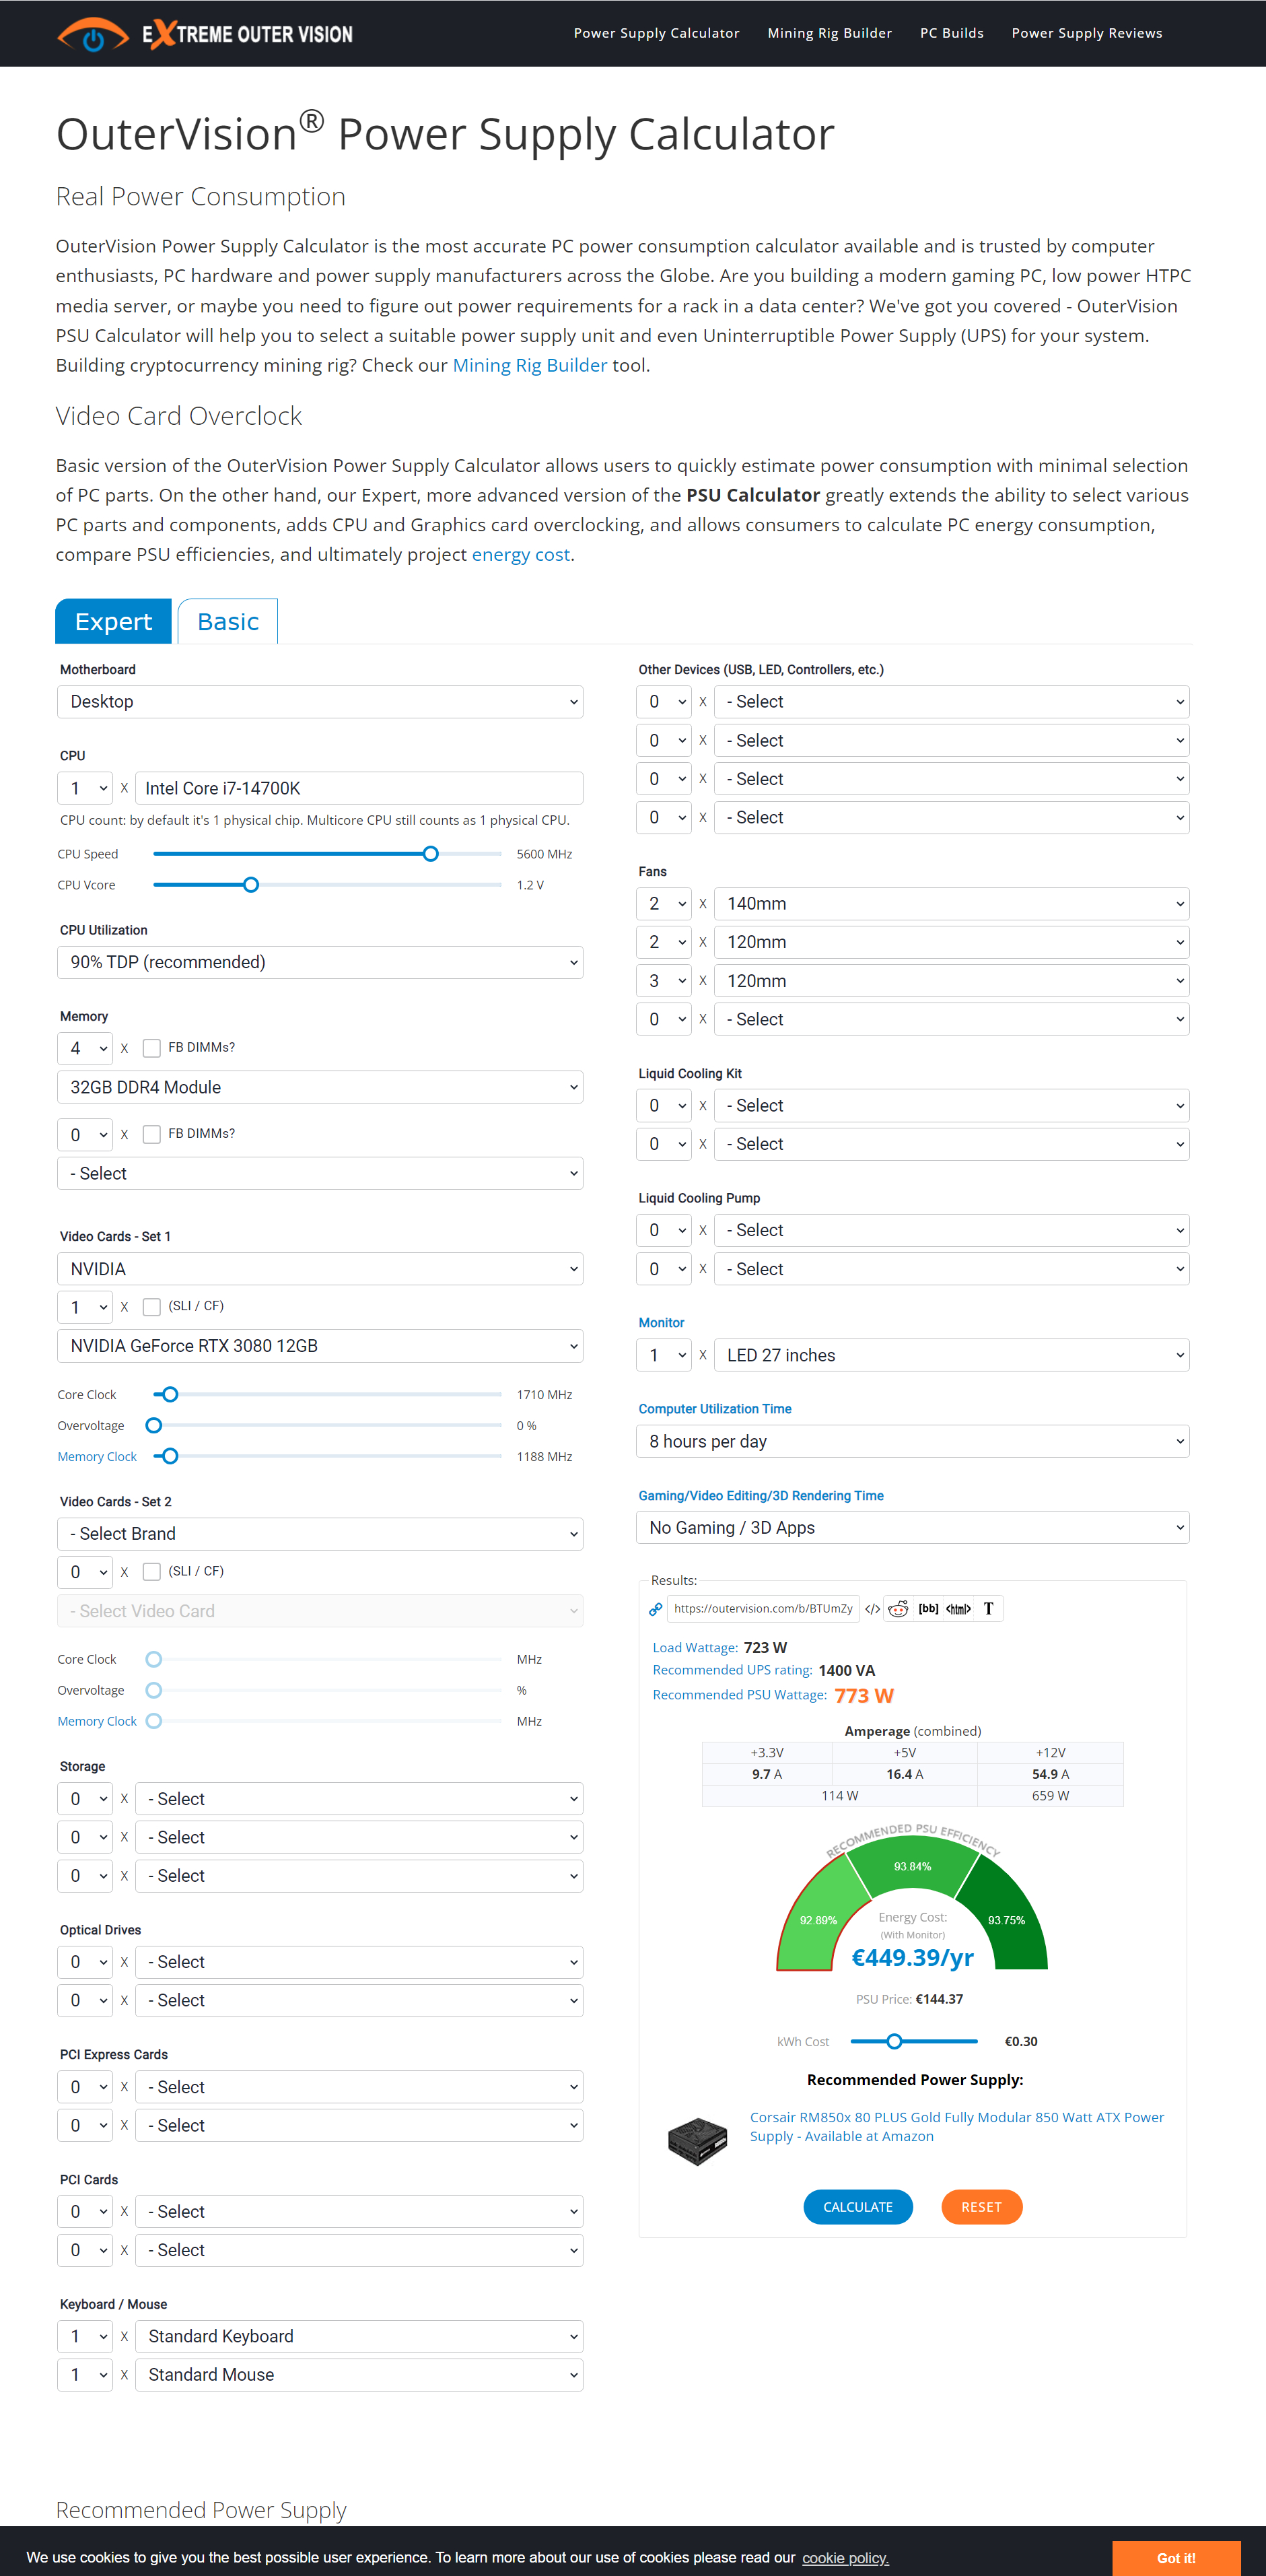Open the NVIDIA GeForce RTX 3080 12GB dropdown

[320, 1346]
